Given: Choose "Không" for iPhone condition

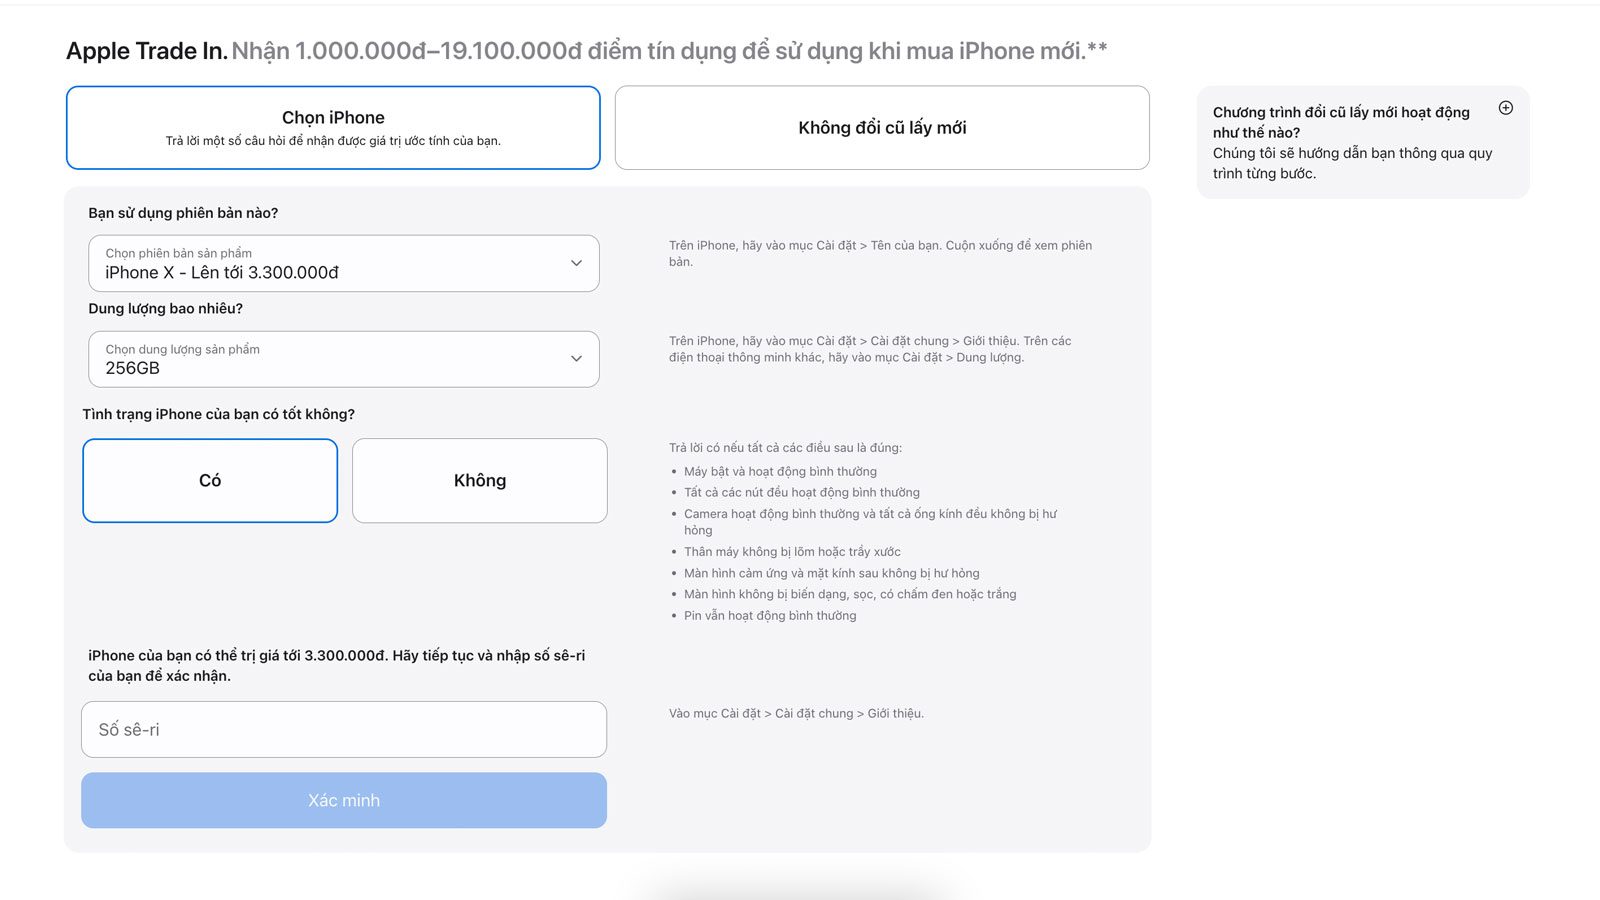Looking at the screenshot, I should (x=480, y=480).
